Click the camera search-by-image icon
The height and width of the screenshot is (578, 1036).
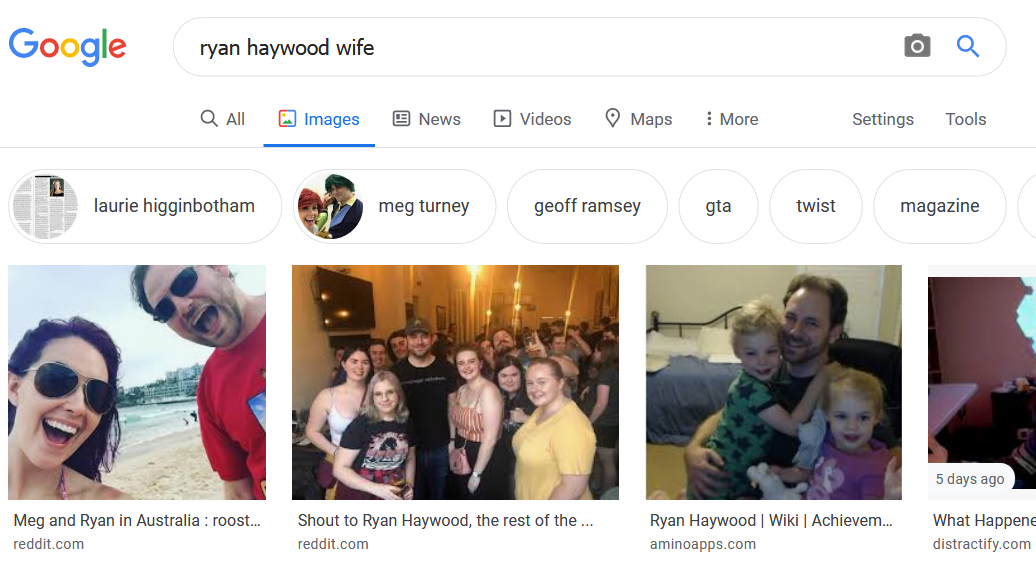(917, 46)
